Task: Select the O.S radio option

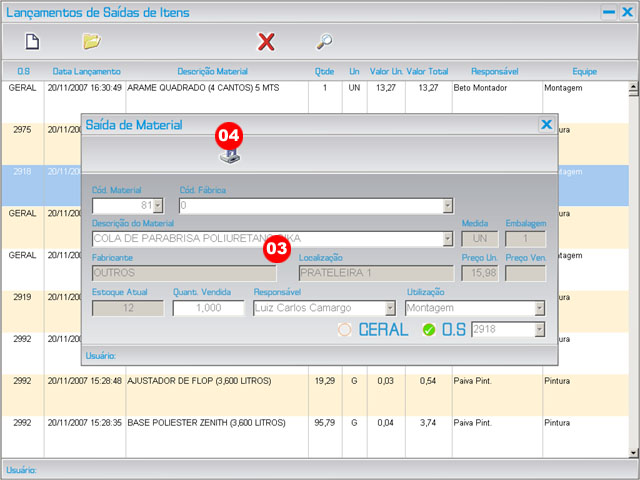Action: coord(429,330)
